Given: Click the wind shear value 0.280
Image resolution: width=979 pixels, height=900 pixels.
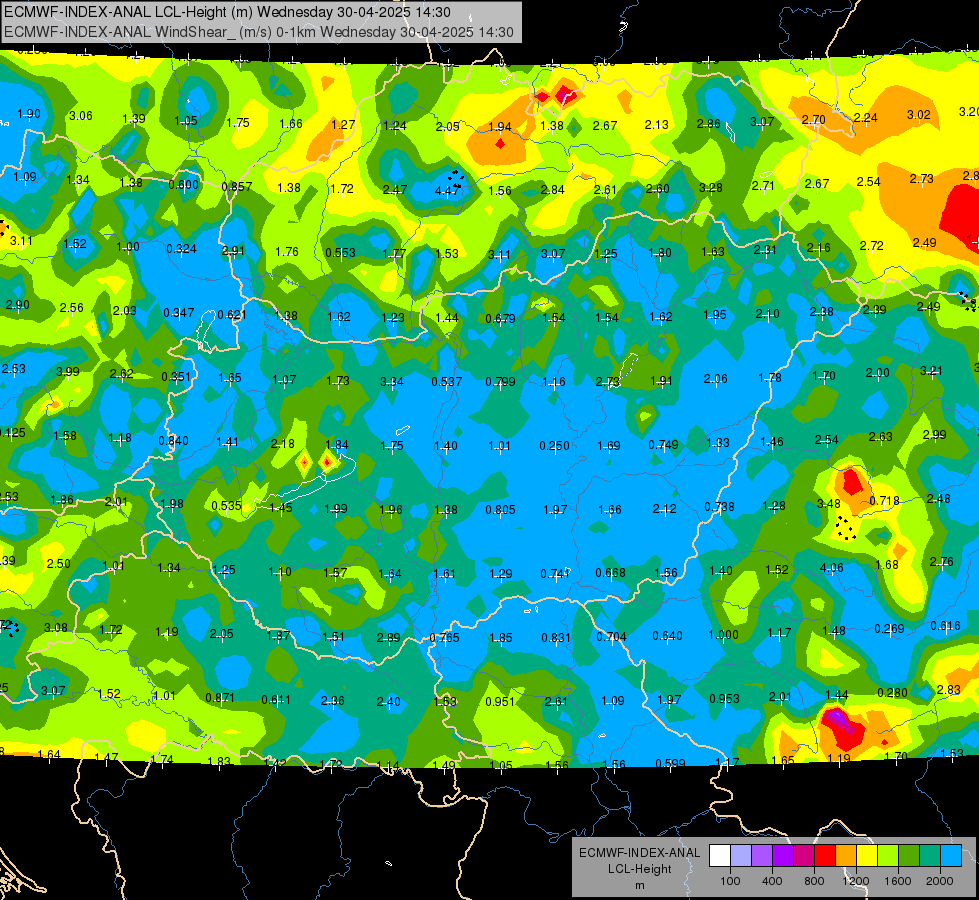Looking at the screenshot, I should click(892, 692).
